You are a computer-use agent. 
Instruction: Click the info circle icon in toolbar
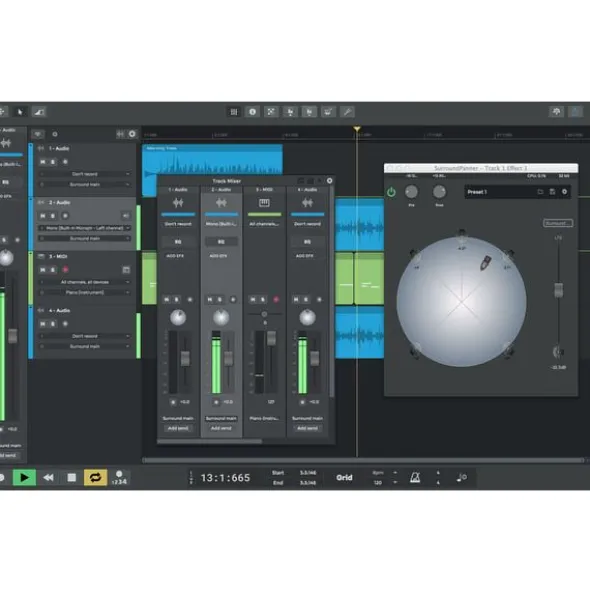click(252, 112)
